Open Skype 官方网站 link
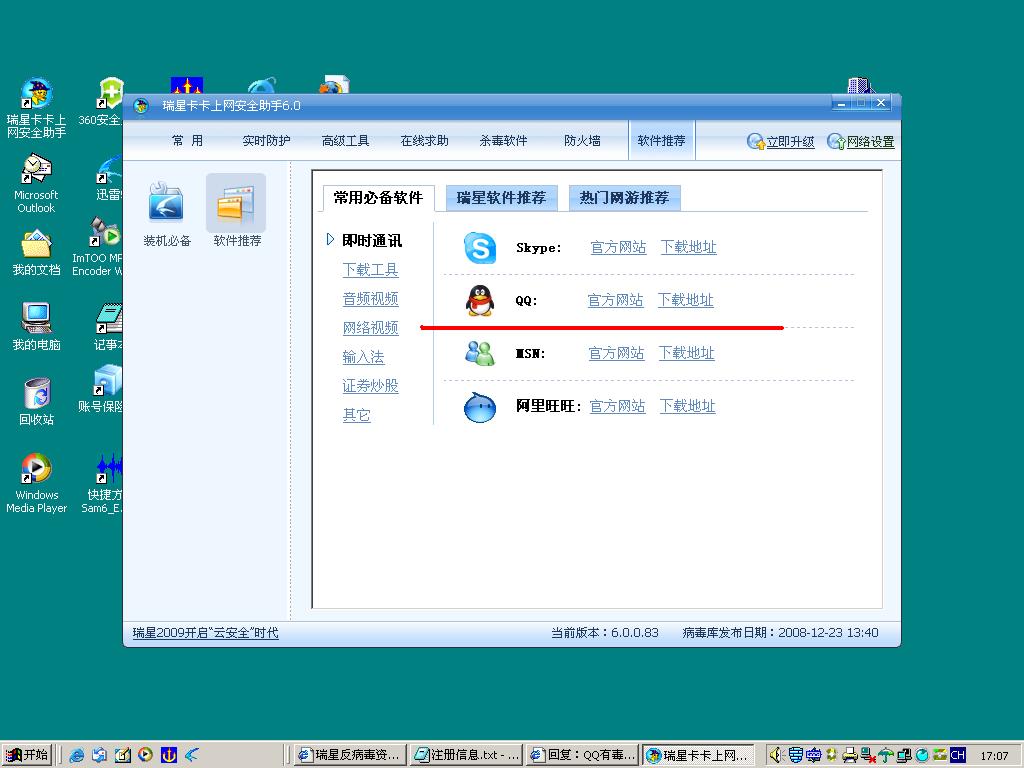The height and width of the screenshot is (768, 1024). (618, 248)
